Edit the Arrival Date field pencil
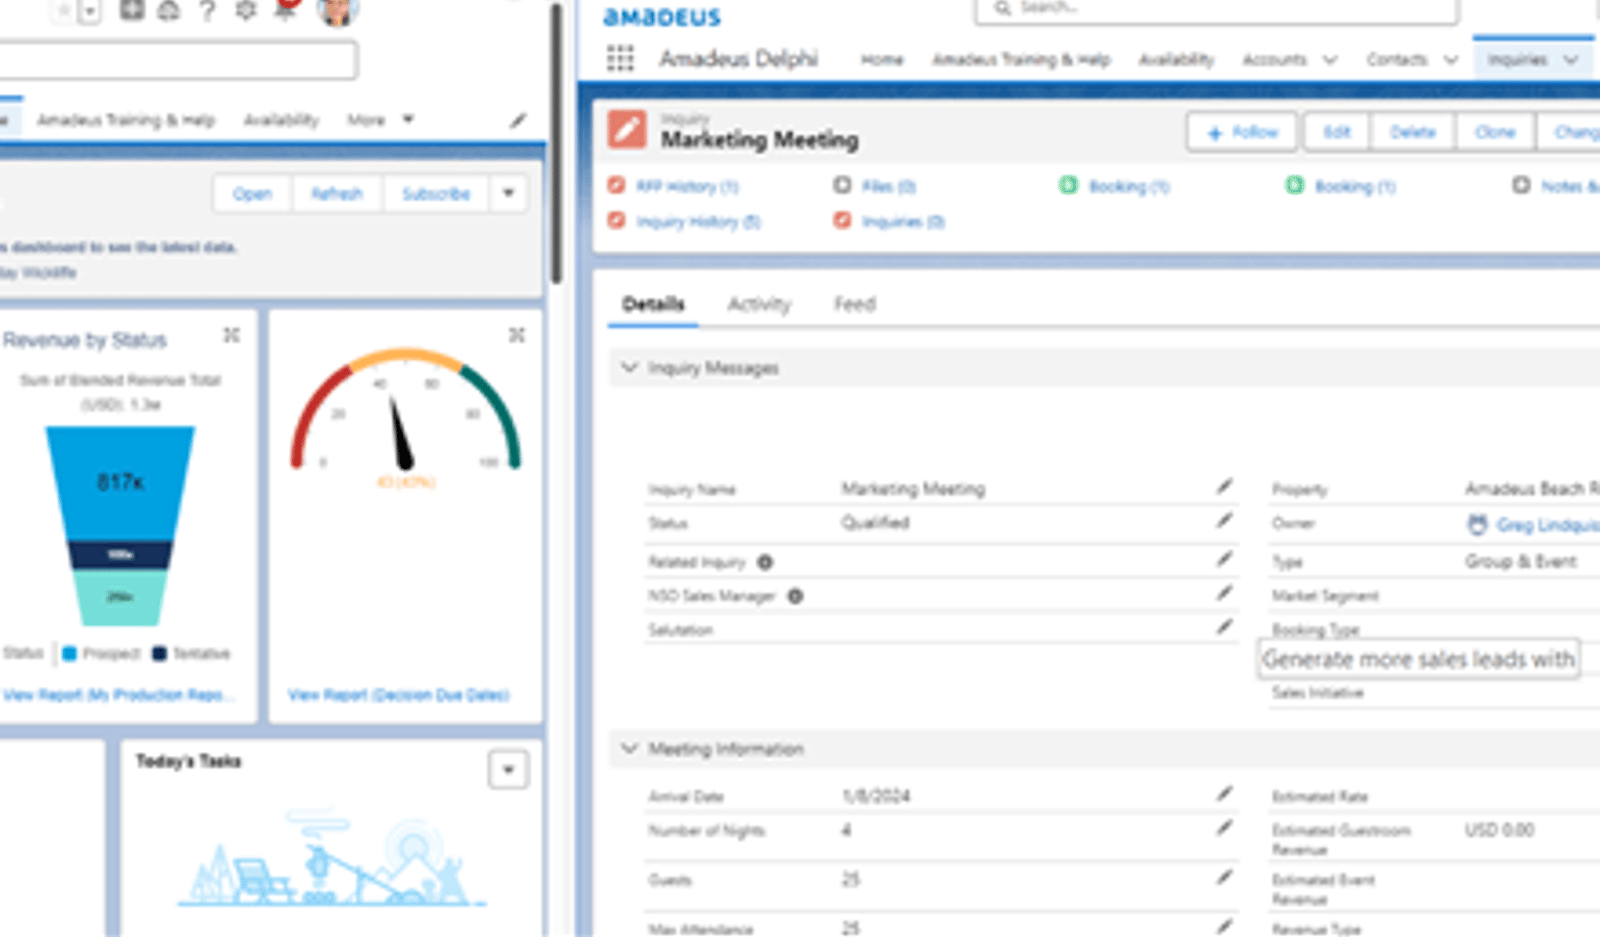Image resolution: width=1600 pixels, height=937 pixels. (1224, 794)
